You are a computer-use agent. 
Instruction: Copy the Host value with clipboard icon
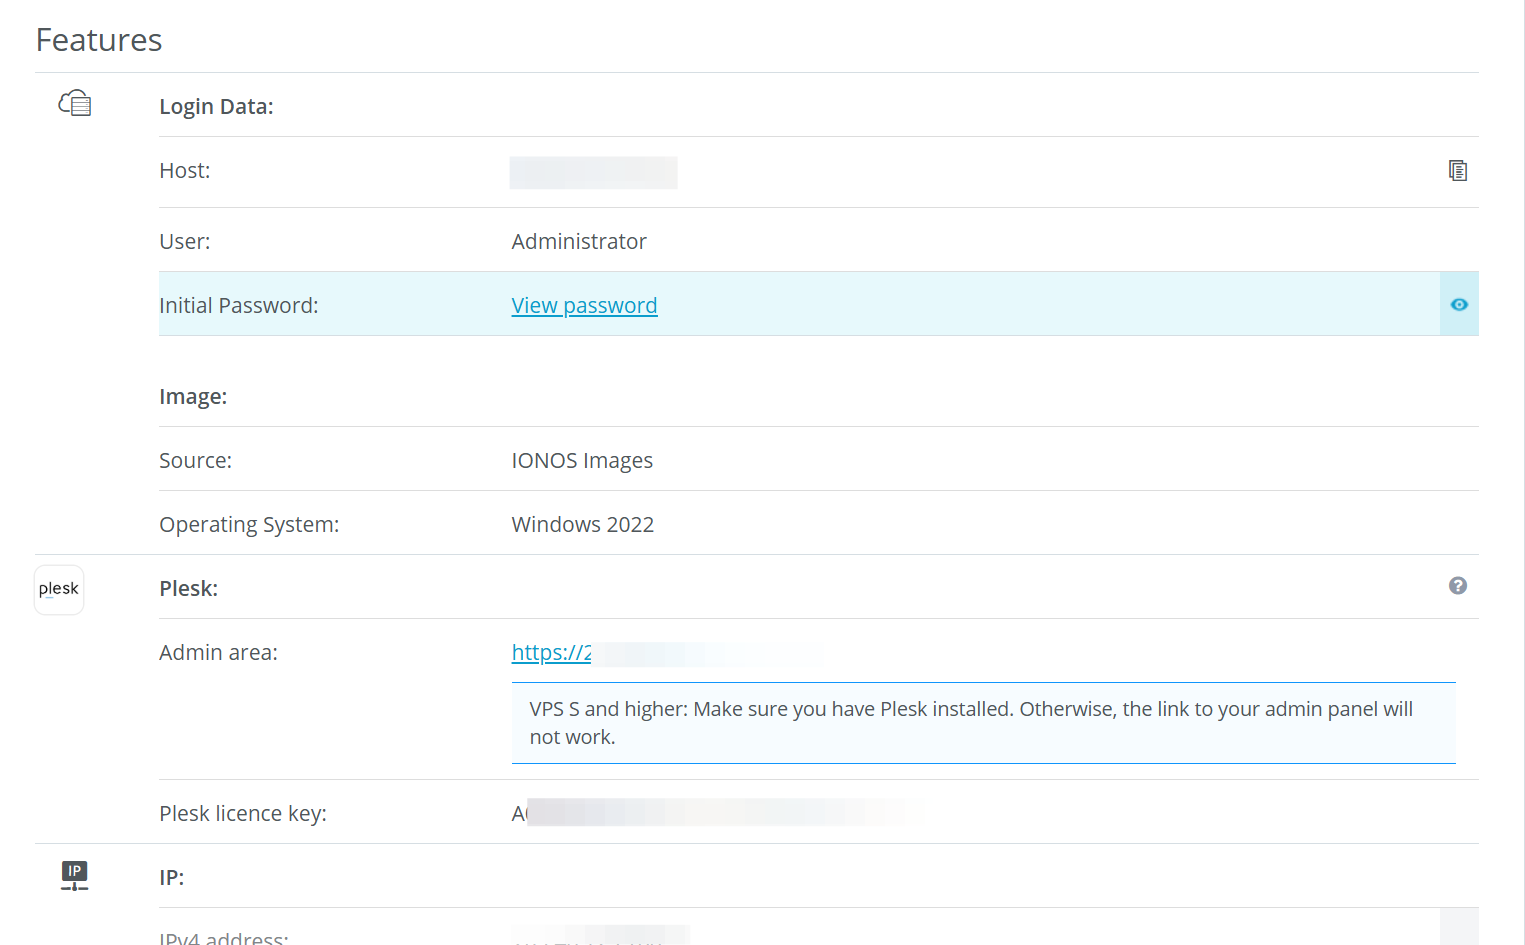pos(1458,171)
